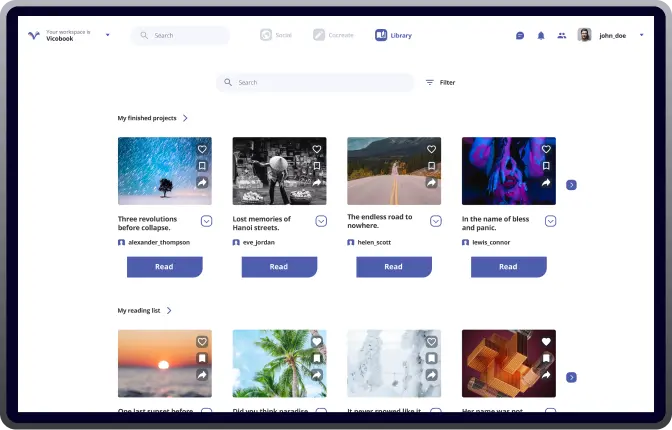
Task: Like Three revolutions before collapse book
Action: point(202,149)
